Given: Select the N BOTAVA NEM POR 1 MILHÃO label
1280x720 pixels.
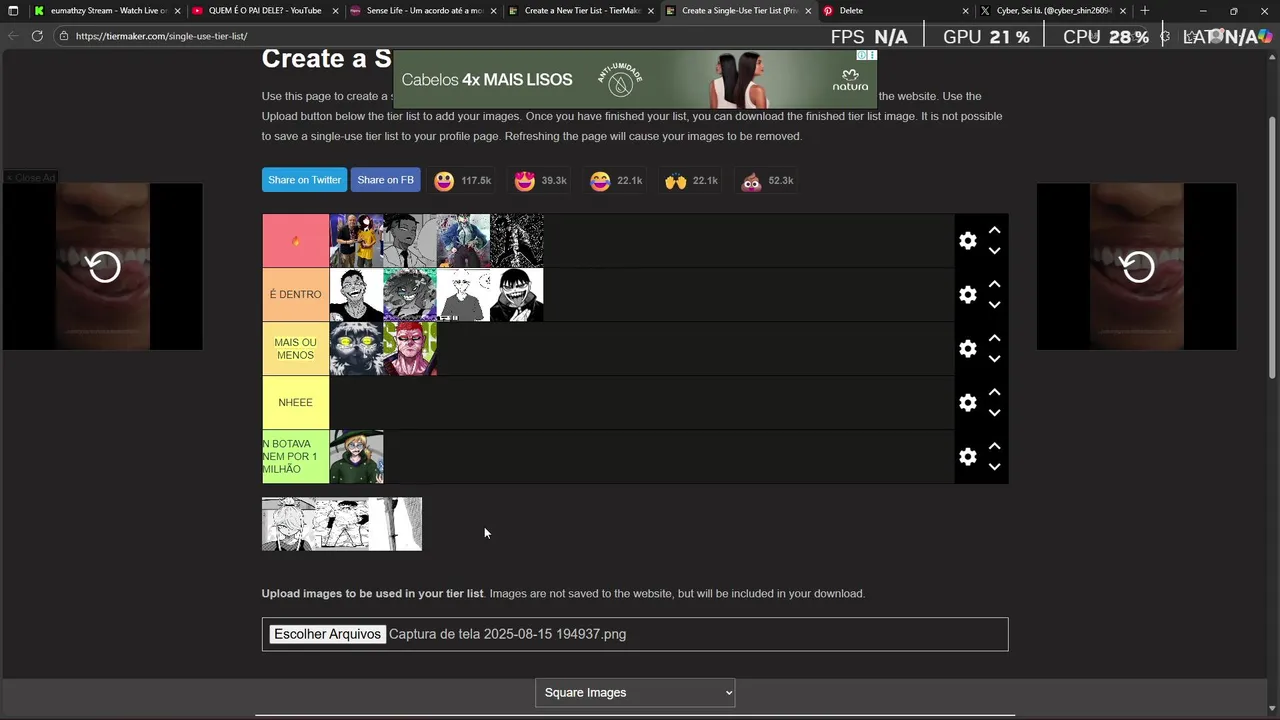Looking at the screenshot, I should click(295, 457).
